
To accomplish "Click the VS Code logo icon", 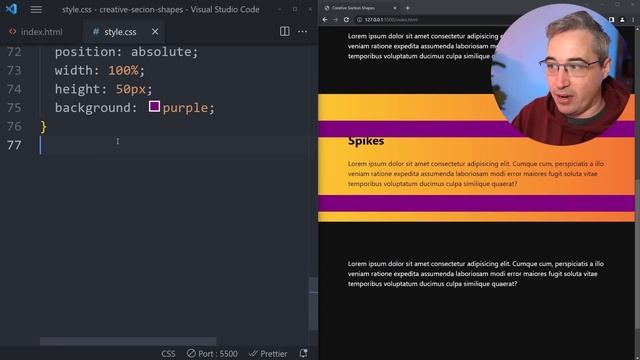I will click(x=11, y=9).
